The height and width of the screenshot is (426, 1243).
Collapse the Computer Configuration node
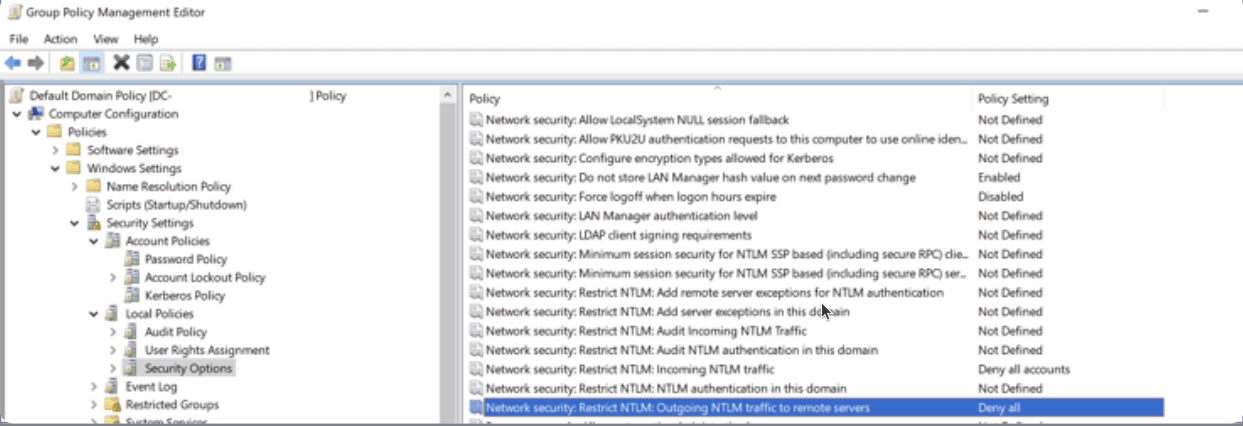coord(16,114)
